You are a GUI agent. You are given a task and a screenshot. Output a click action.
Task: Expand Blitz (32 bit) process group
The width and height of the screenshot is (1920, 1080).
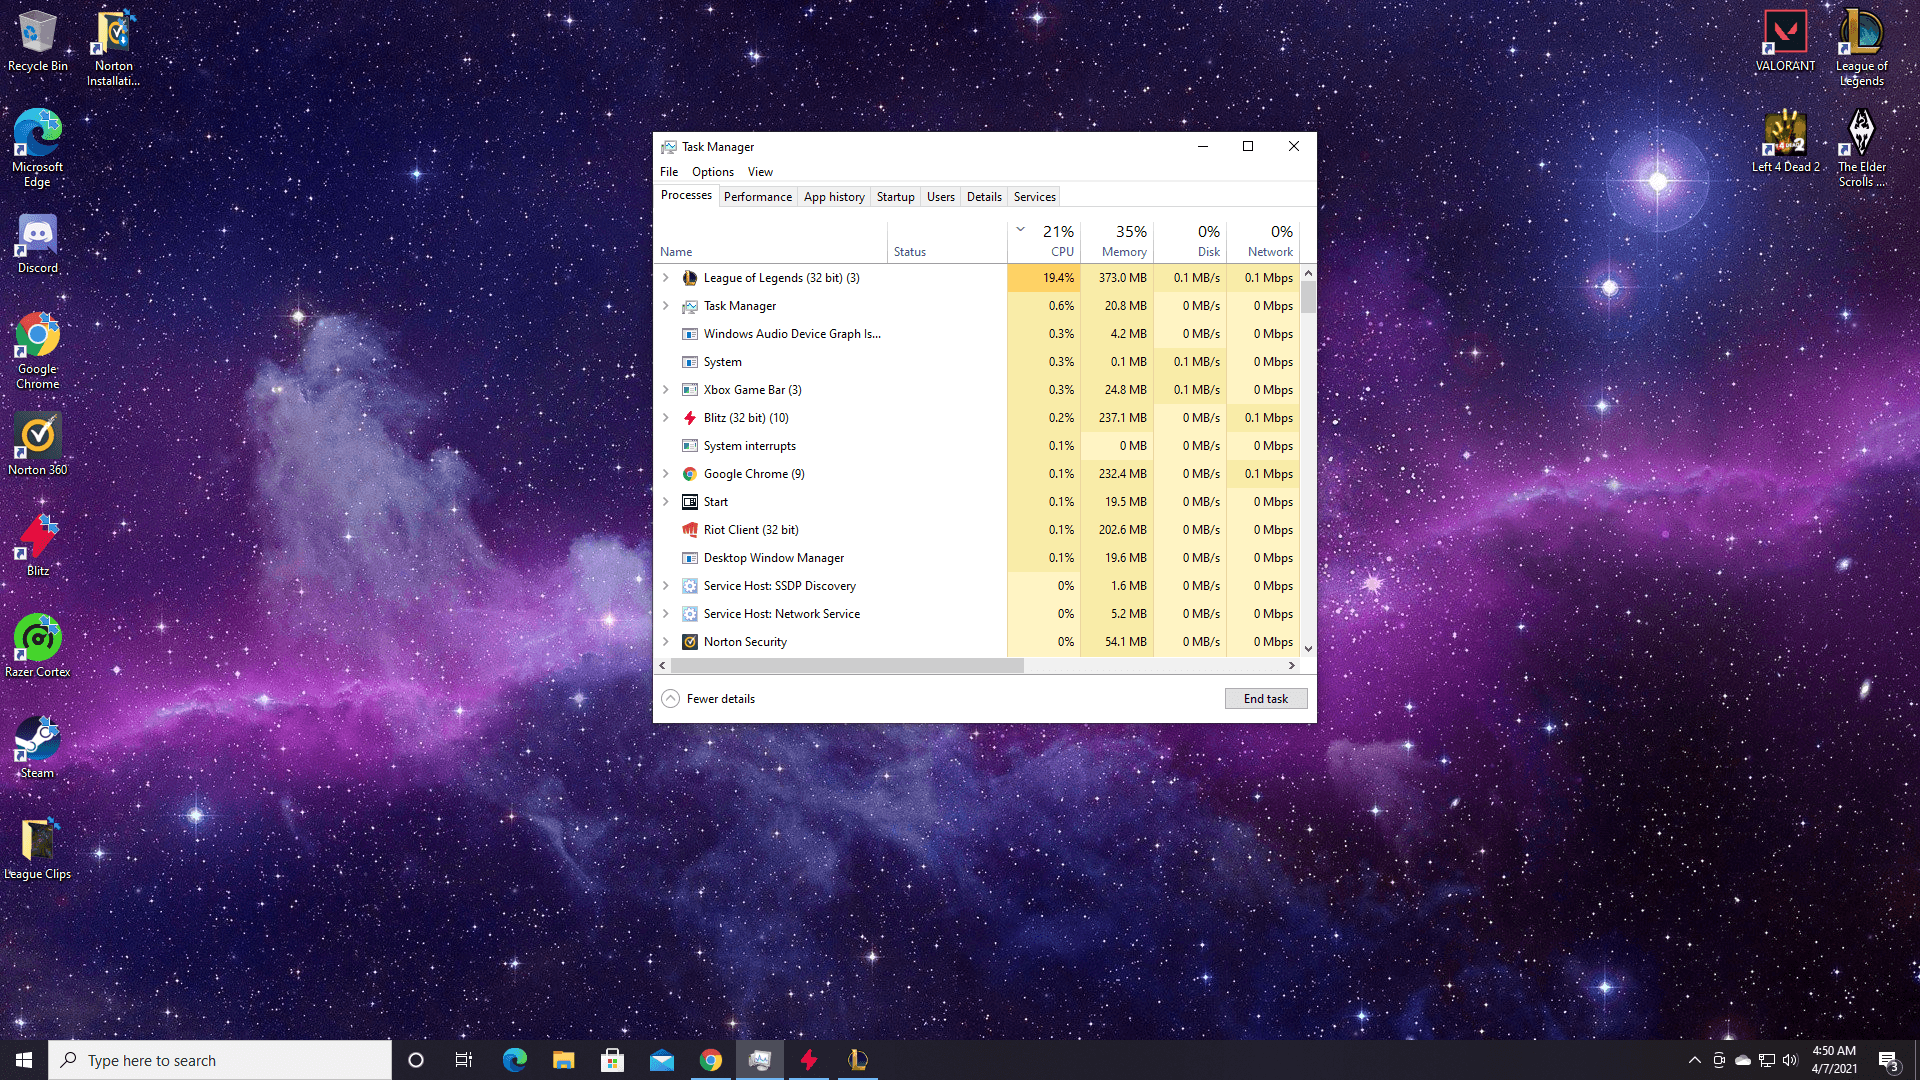(666, 418)
